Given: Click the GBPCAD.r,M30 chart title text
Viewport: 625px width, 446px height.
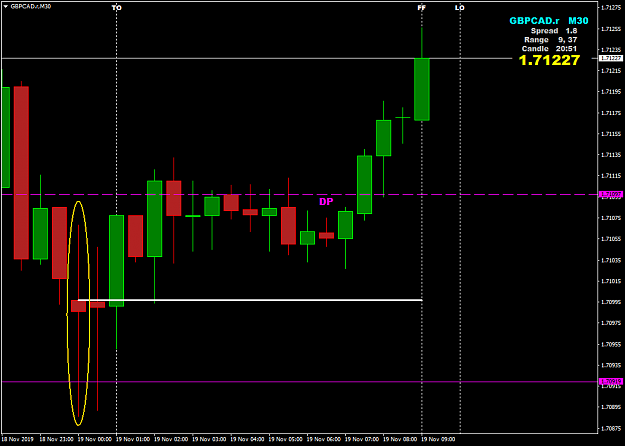Looking at the screenshot, I should click(x=31, y=6).
